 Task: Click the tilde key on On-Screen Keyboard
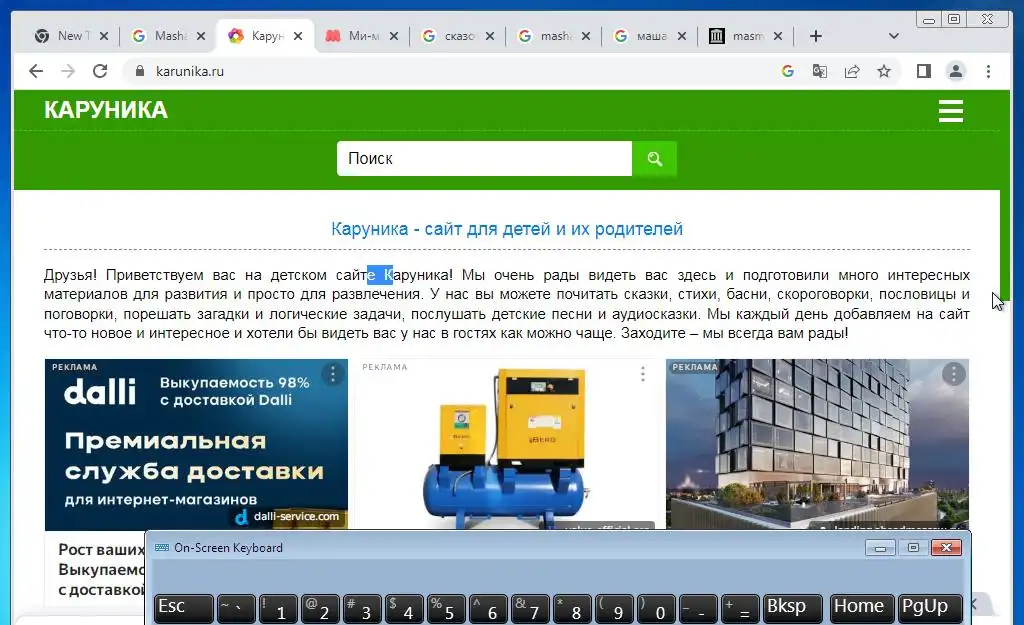(236, 609)
